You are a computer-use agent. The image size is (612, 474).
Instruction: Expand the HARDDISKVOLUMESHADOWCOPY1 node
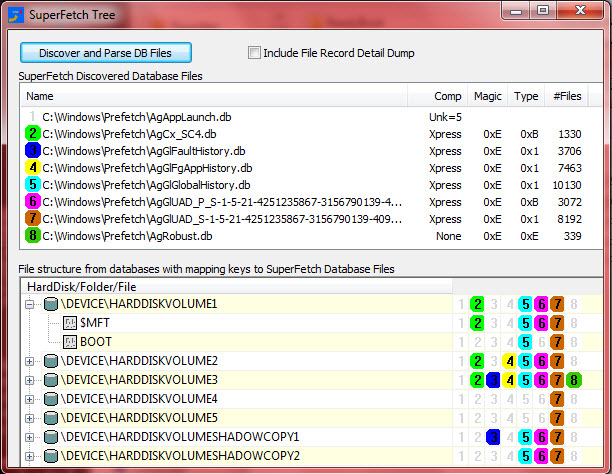coord(29,437)
